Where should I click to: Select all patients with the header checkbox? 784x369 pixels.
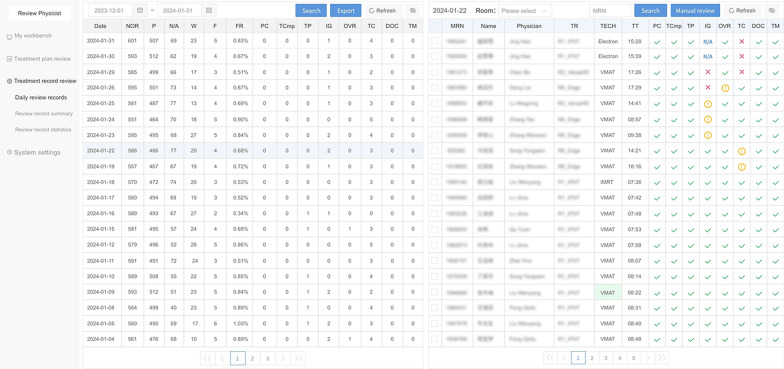pos(434,25)
